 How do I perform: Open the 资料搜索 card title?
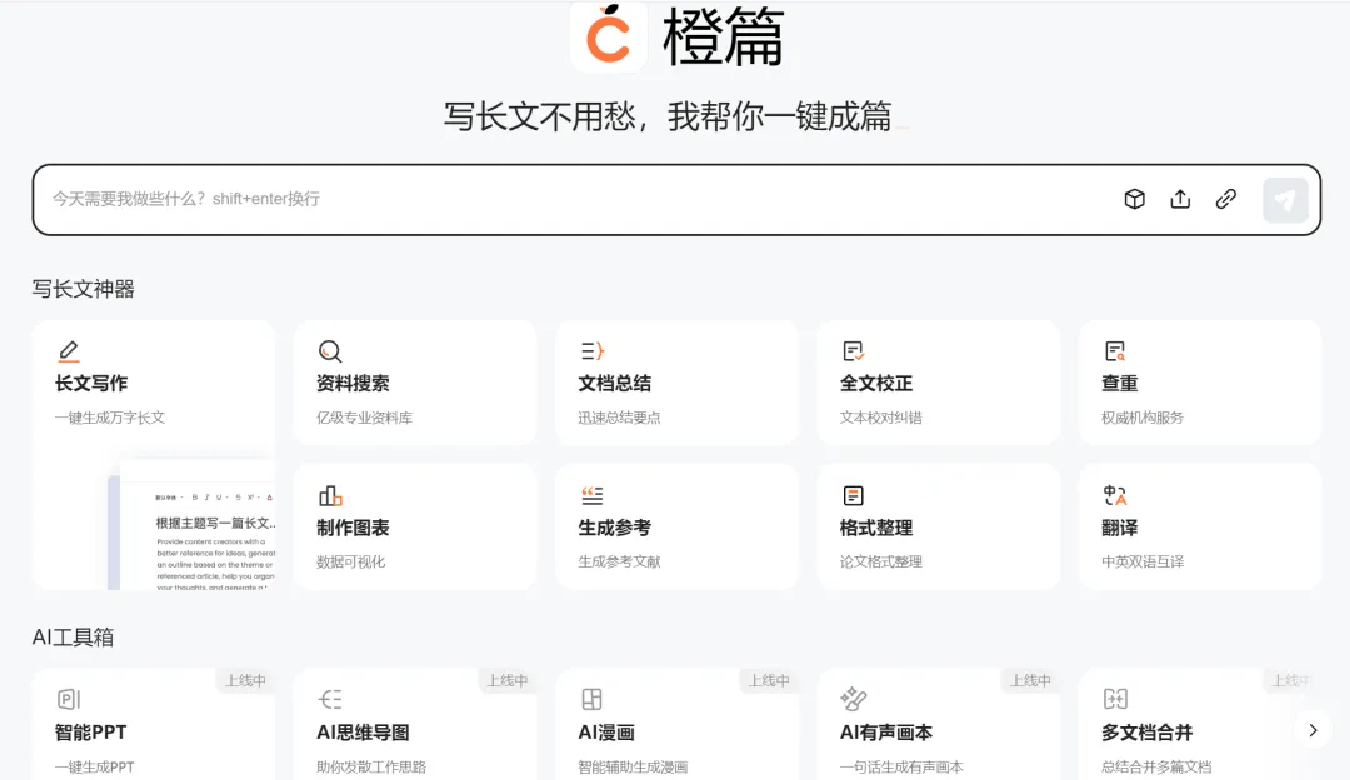click(x=353, y=383)
